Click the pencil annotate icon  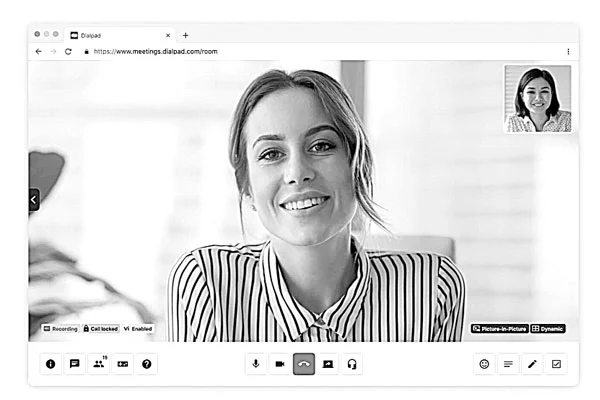coord(533,364)
